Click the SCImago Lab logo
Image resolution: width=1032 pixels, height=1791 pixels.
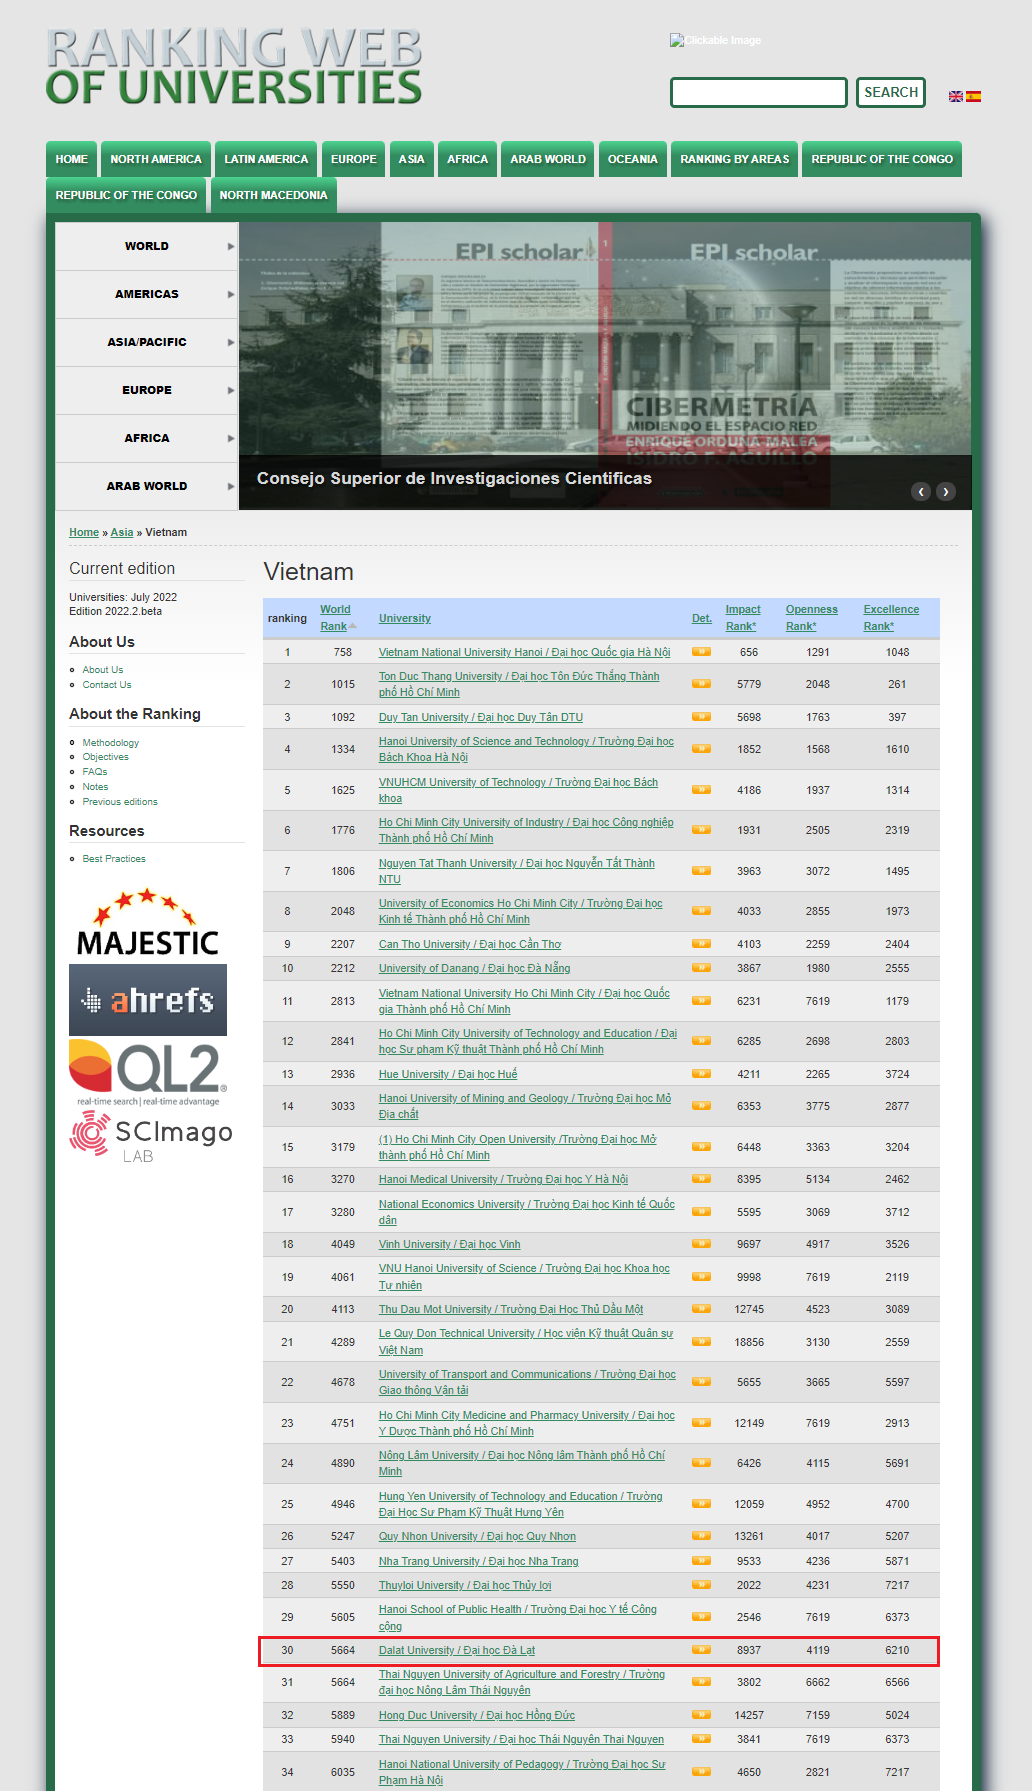[x=150, y=1137]
